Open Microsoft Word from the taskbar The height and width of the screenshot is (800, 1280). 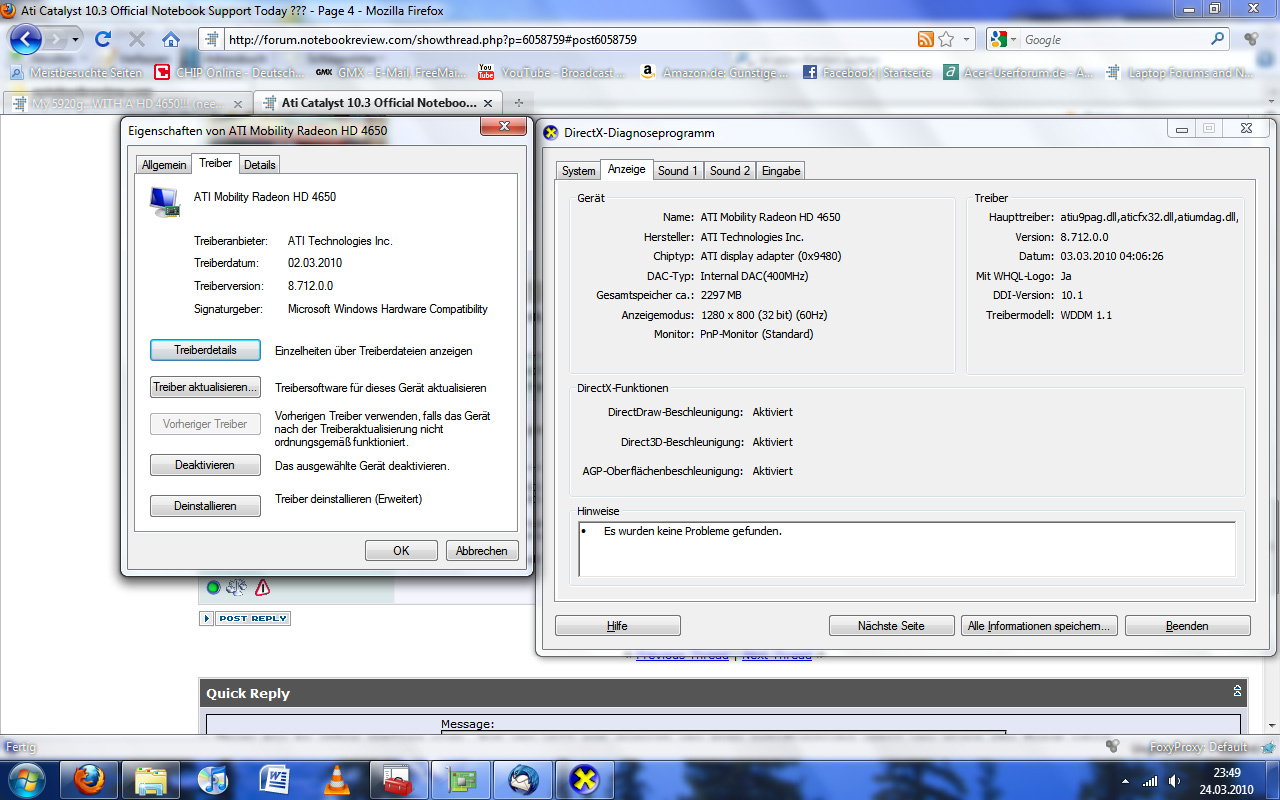click(x=274, y=779)
